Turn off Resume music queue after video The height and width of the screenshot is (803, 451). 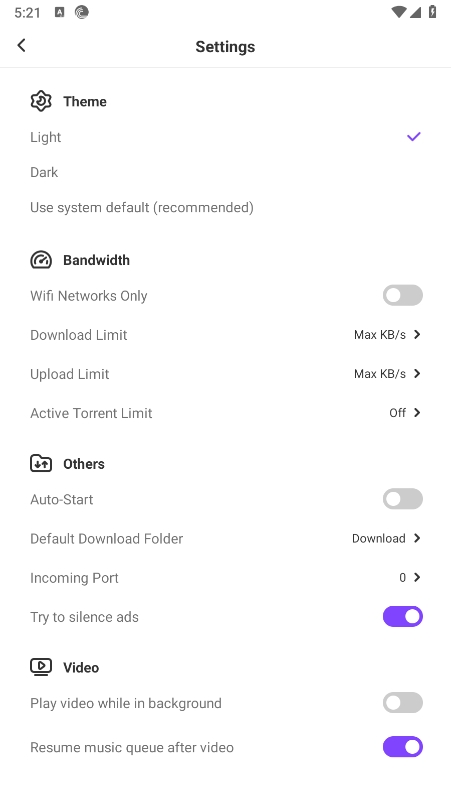(x=403, y=747)
